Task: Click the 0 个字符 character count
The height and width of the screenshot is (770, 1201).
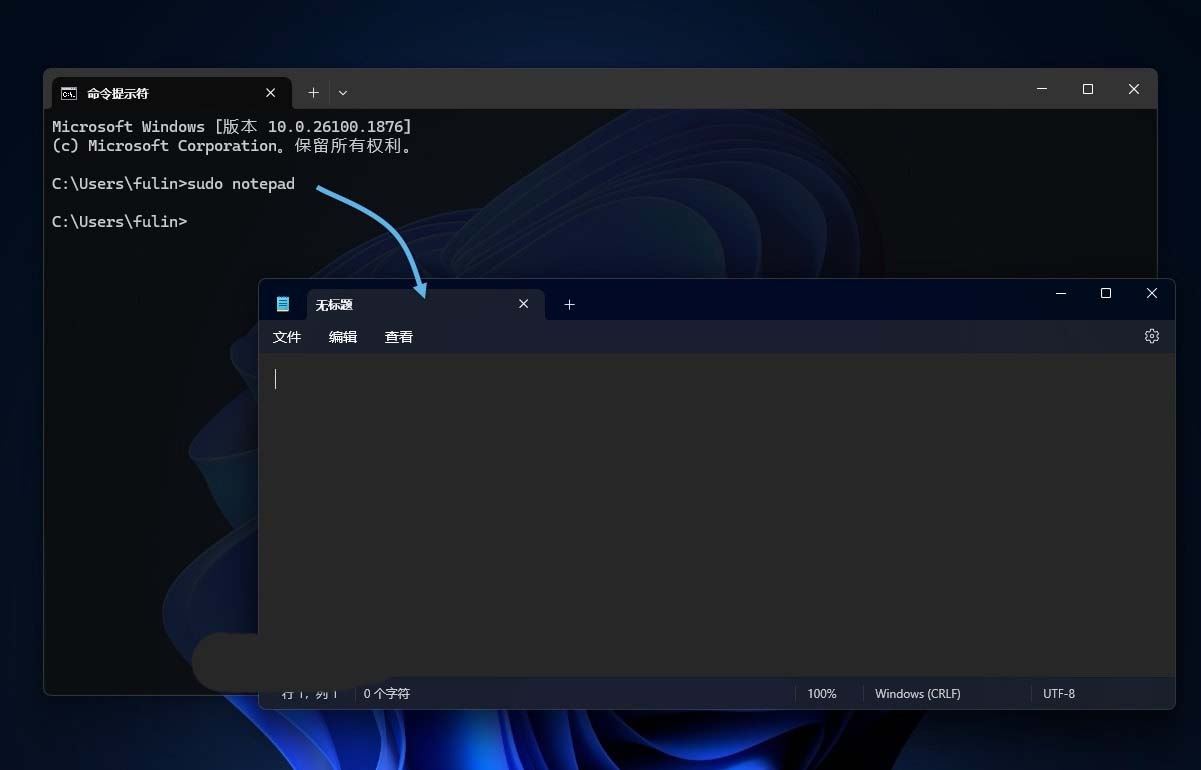Action: point(387,693)
